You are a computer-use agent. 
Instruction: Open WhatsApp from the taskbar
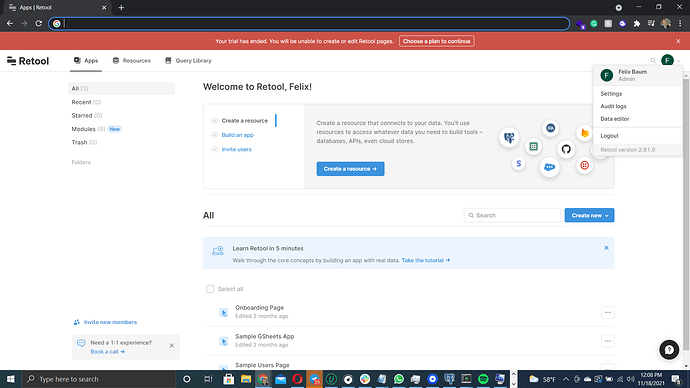click(x=399, y=379)
